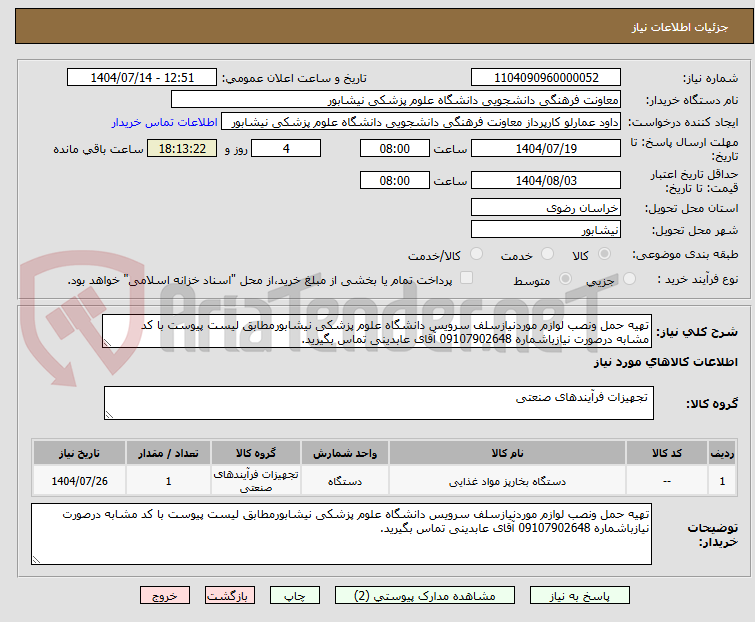Click the تعداد / مقدار column header

tap(168, 453)
